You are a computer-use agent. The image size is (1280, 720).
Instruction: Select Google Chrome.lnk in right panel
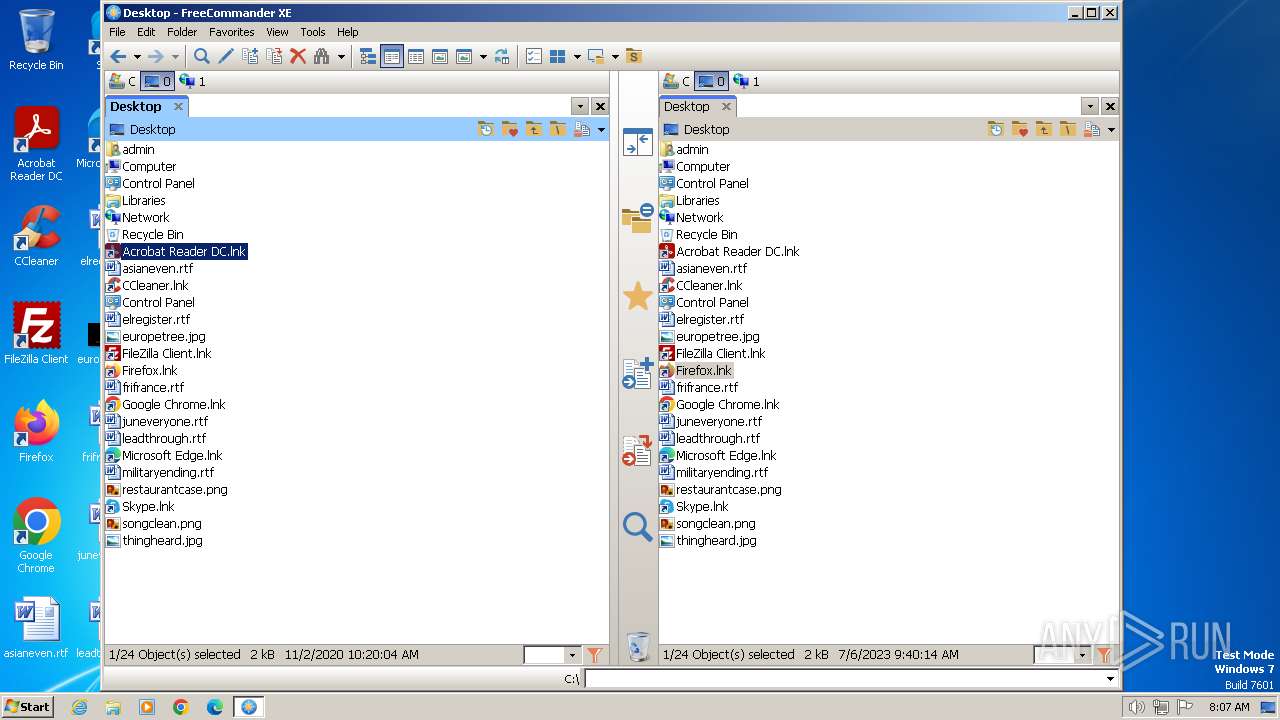(x=727, y=404)
